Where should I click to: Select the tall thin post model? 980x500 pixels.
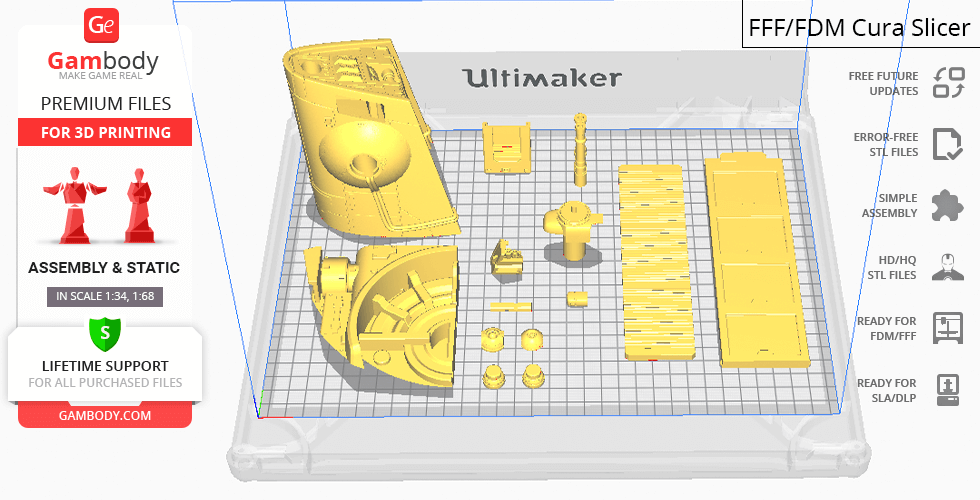click(580, 148)
